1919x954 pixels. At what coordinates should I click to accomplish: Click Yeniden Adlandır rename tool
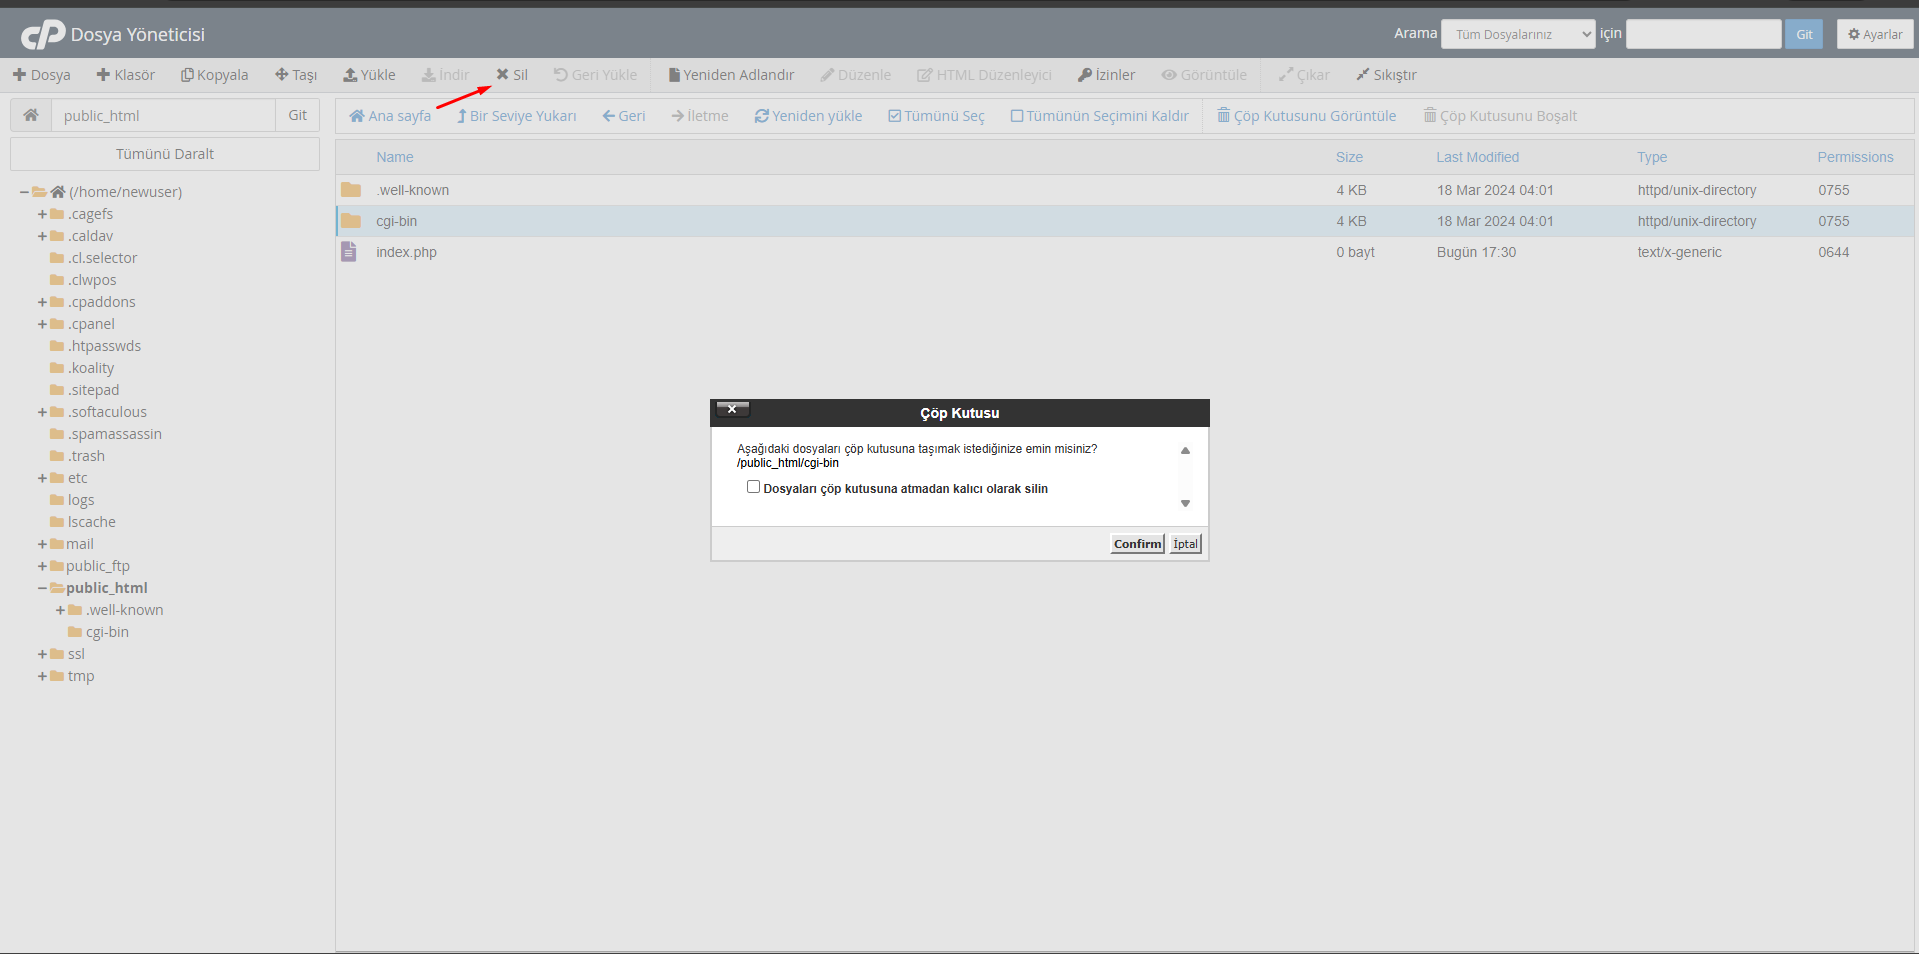pos(731,75)
